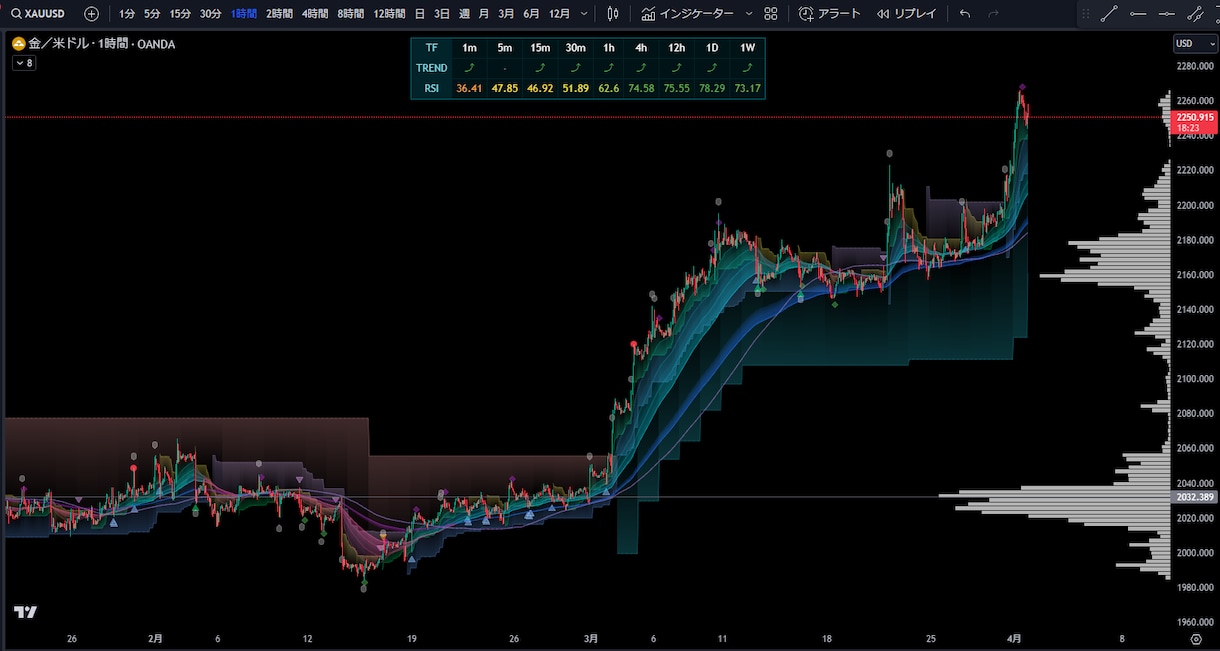Open the XAUUSD symbol search
Screen dimensions: 1220x651
(39, 14)
